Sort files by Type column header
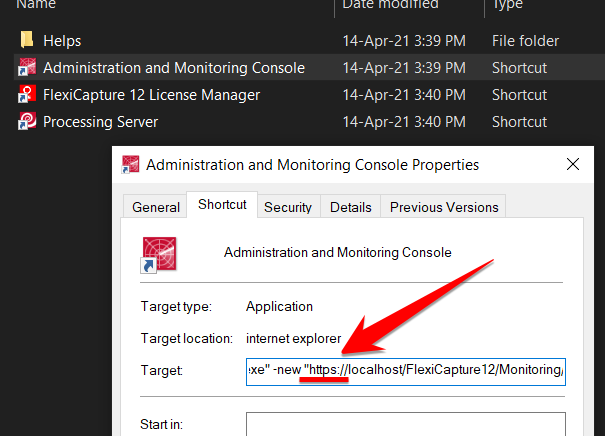This screenshot has height=436, width=605. coord(507,4)
